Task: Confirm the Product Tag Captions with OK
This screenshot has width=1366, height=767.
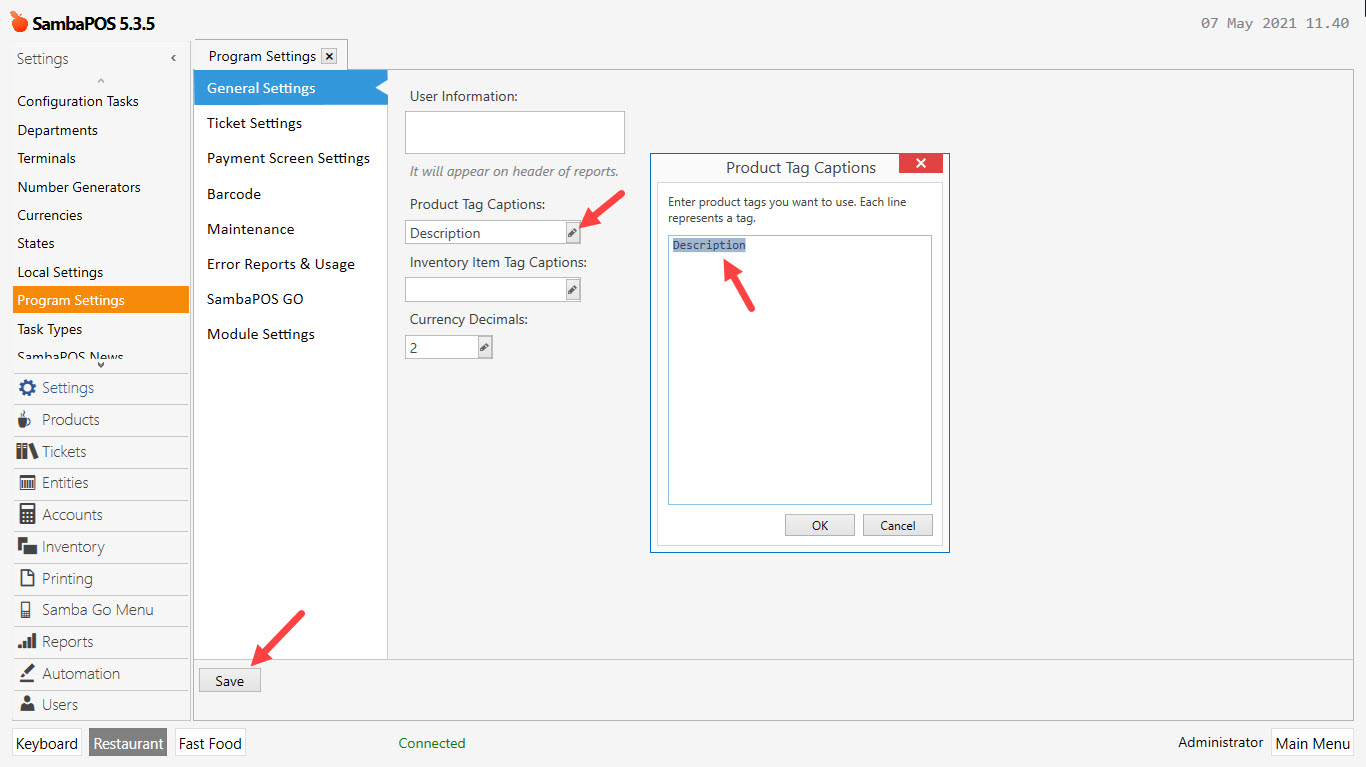Action: click(819, 524)
